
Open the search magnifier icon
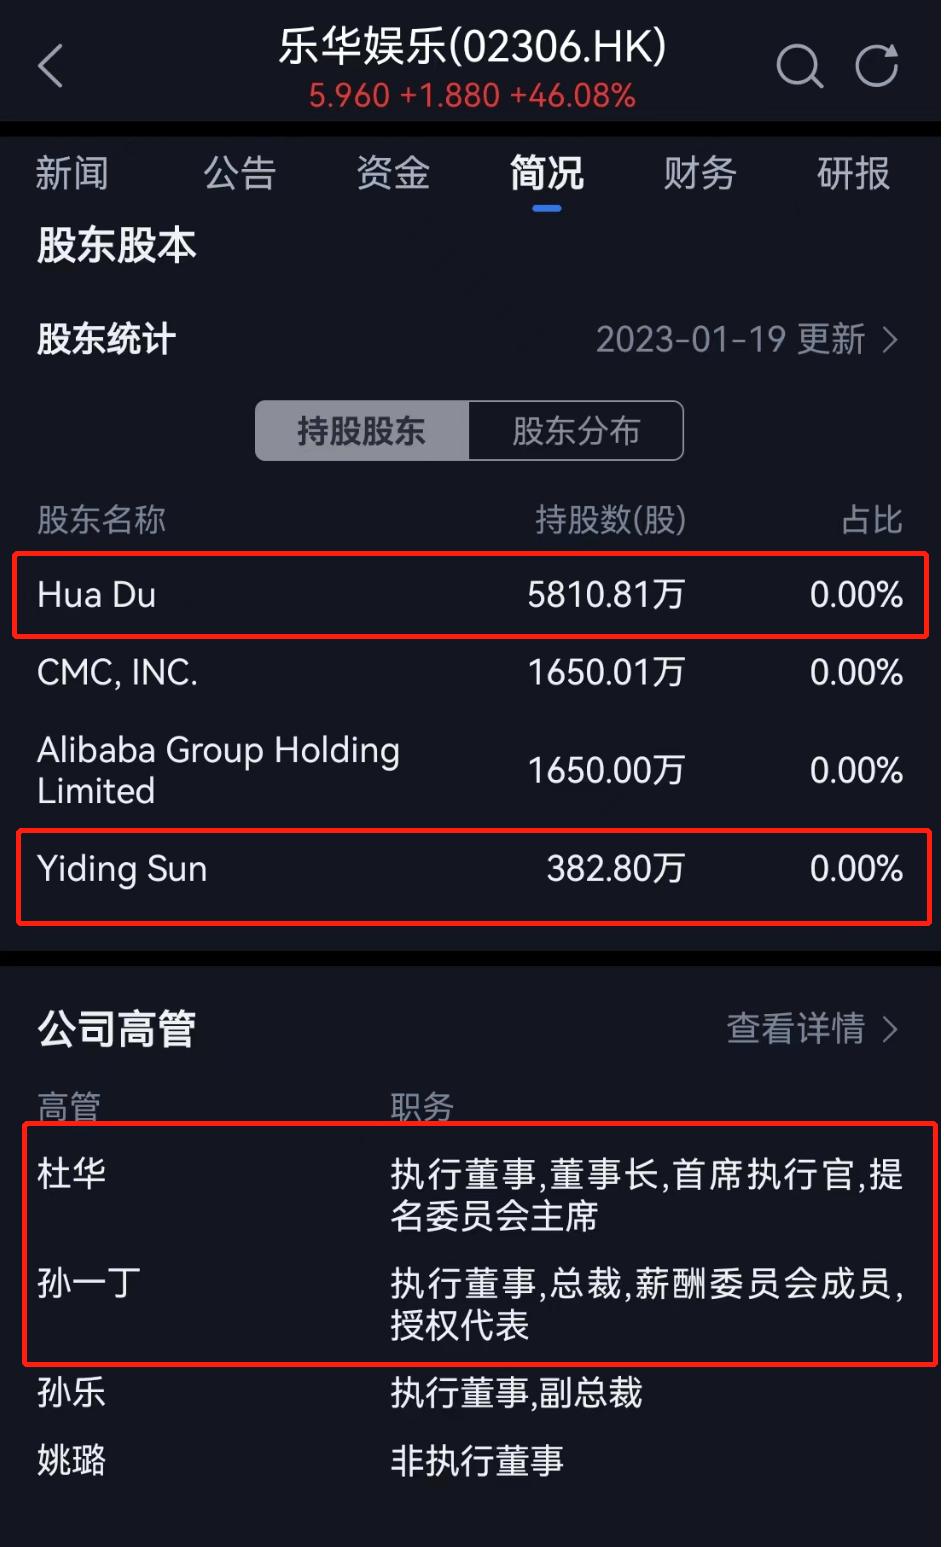(799, 66)
